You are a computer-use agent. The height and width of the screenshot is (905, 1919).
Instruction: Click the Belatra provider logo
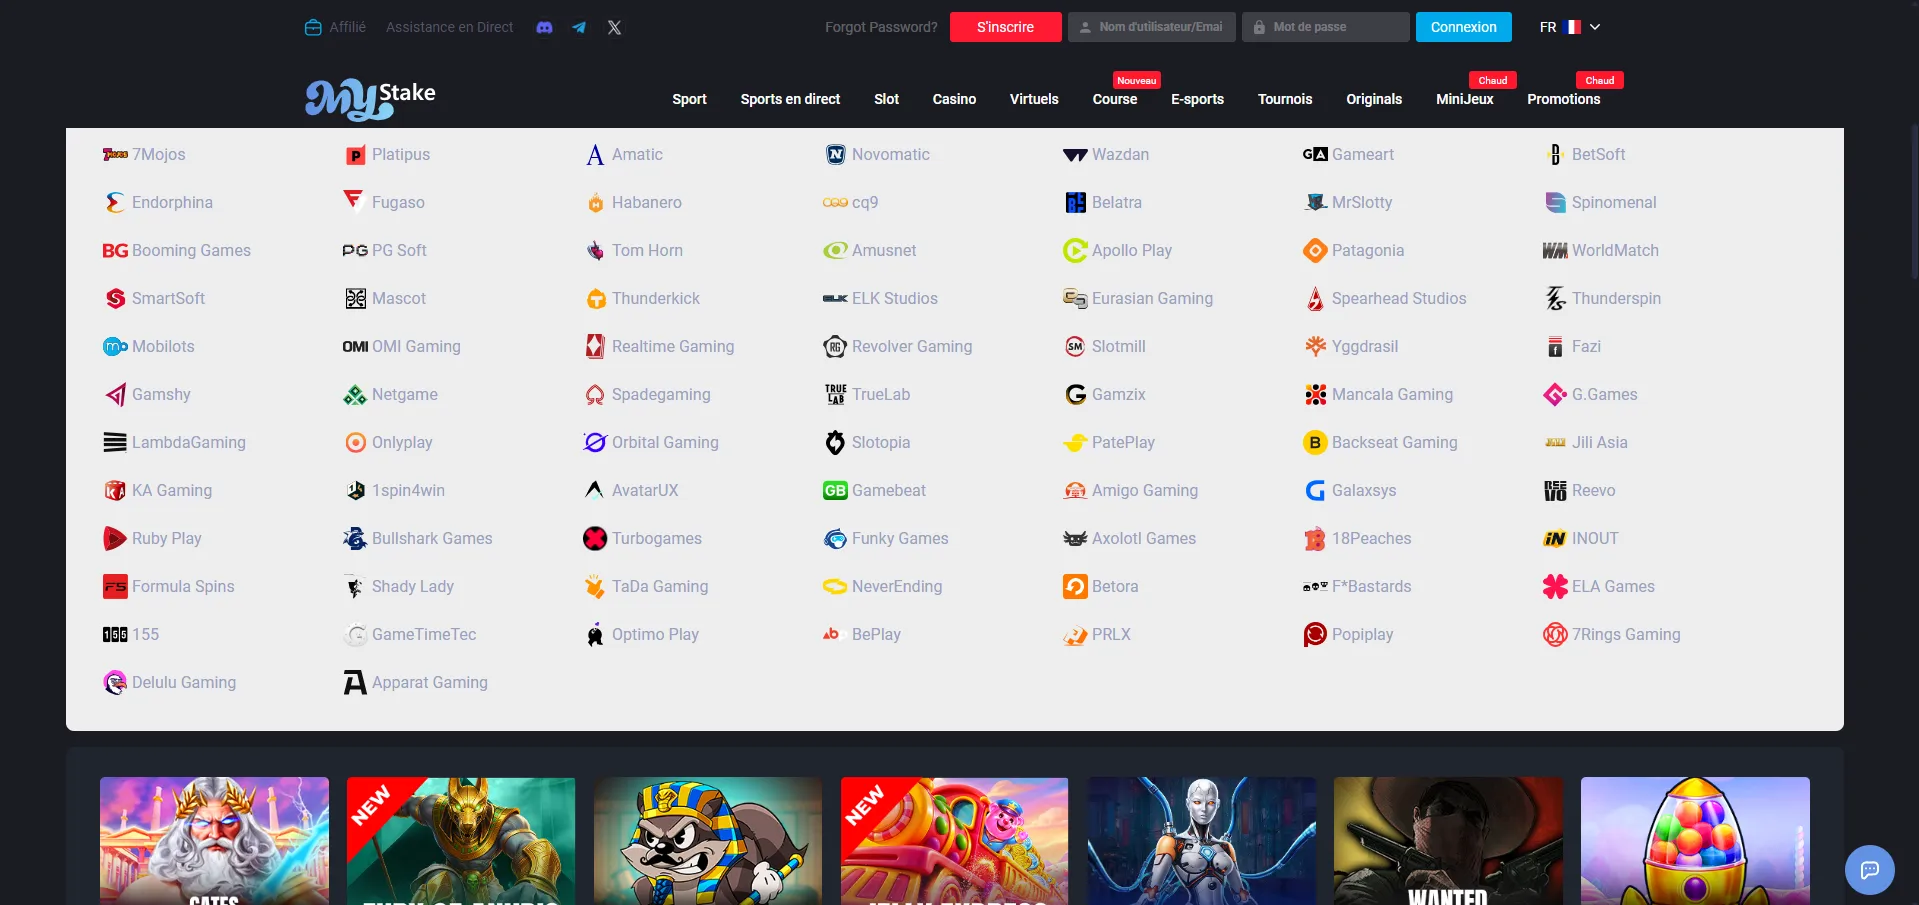pyautogui.click(x=1075, y=202)
